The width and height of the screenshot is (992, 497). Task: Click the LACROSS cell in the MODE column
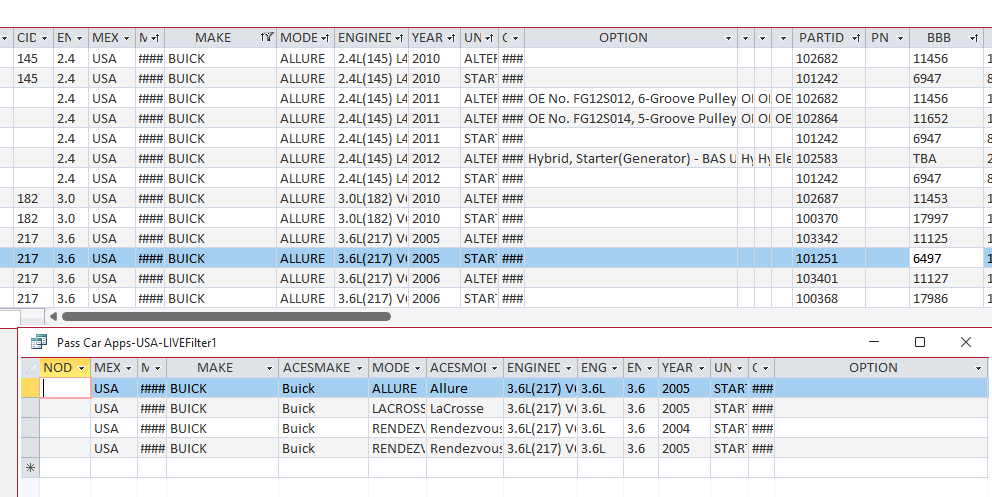tap(397, 408)
